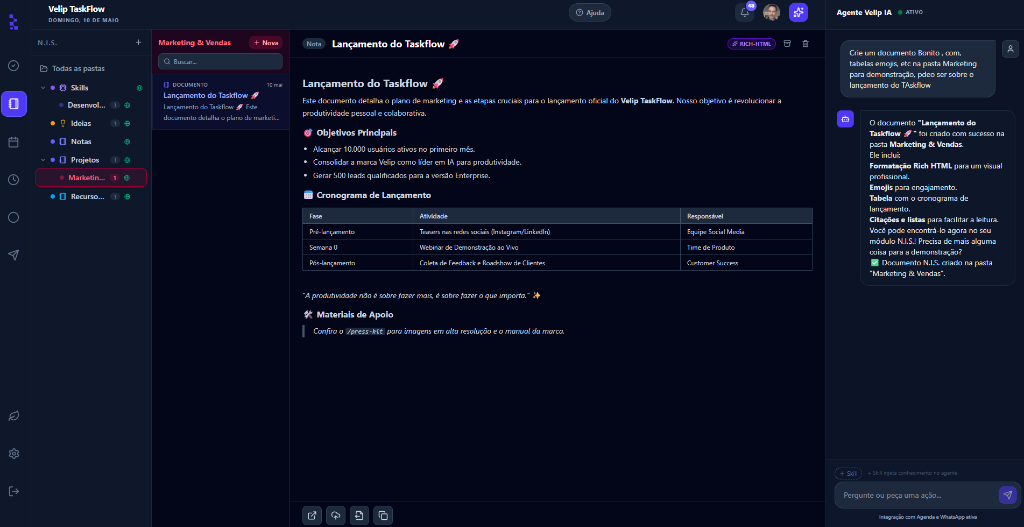Click the user icon beside chat message
Screen dimensions: 1024x527
click(1010, 49)
